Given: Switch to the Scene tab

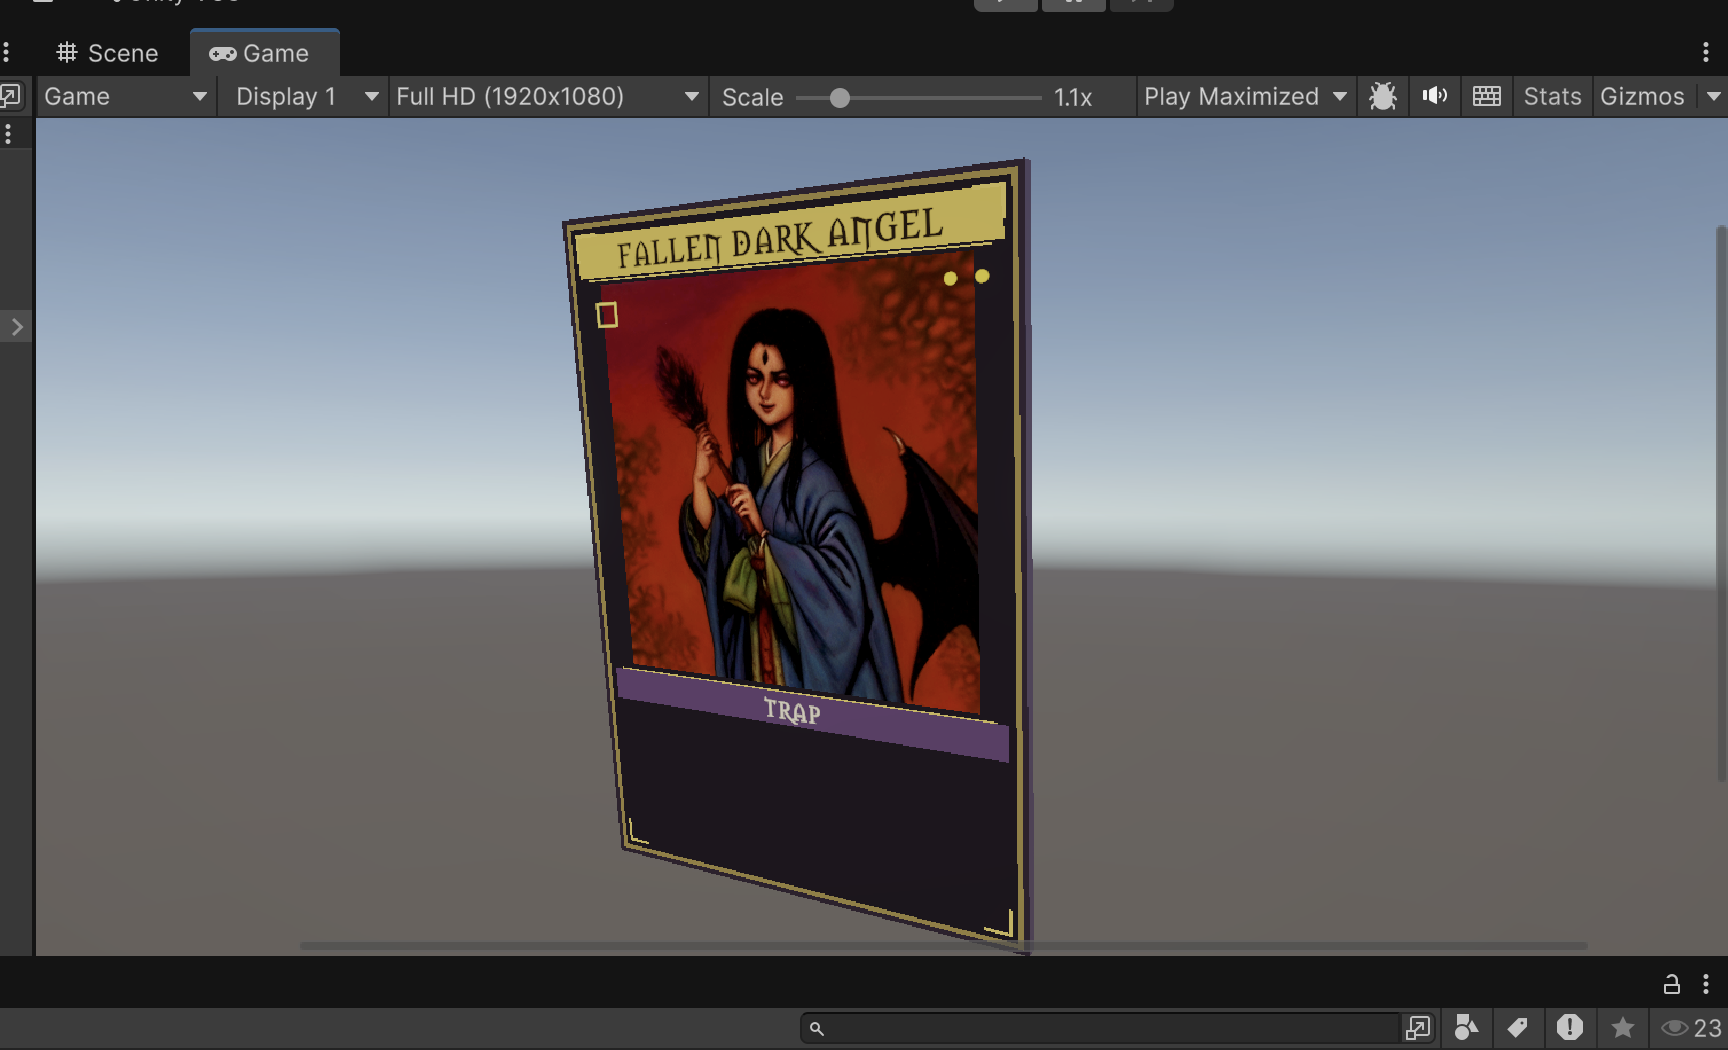Looking at the screenshot, I should click(x=107, y=53).
